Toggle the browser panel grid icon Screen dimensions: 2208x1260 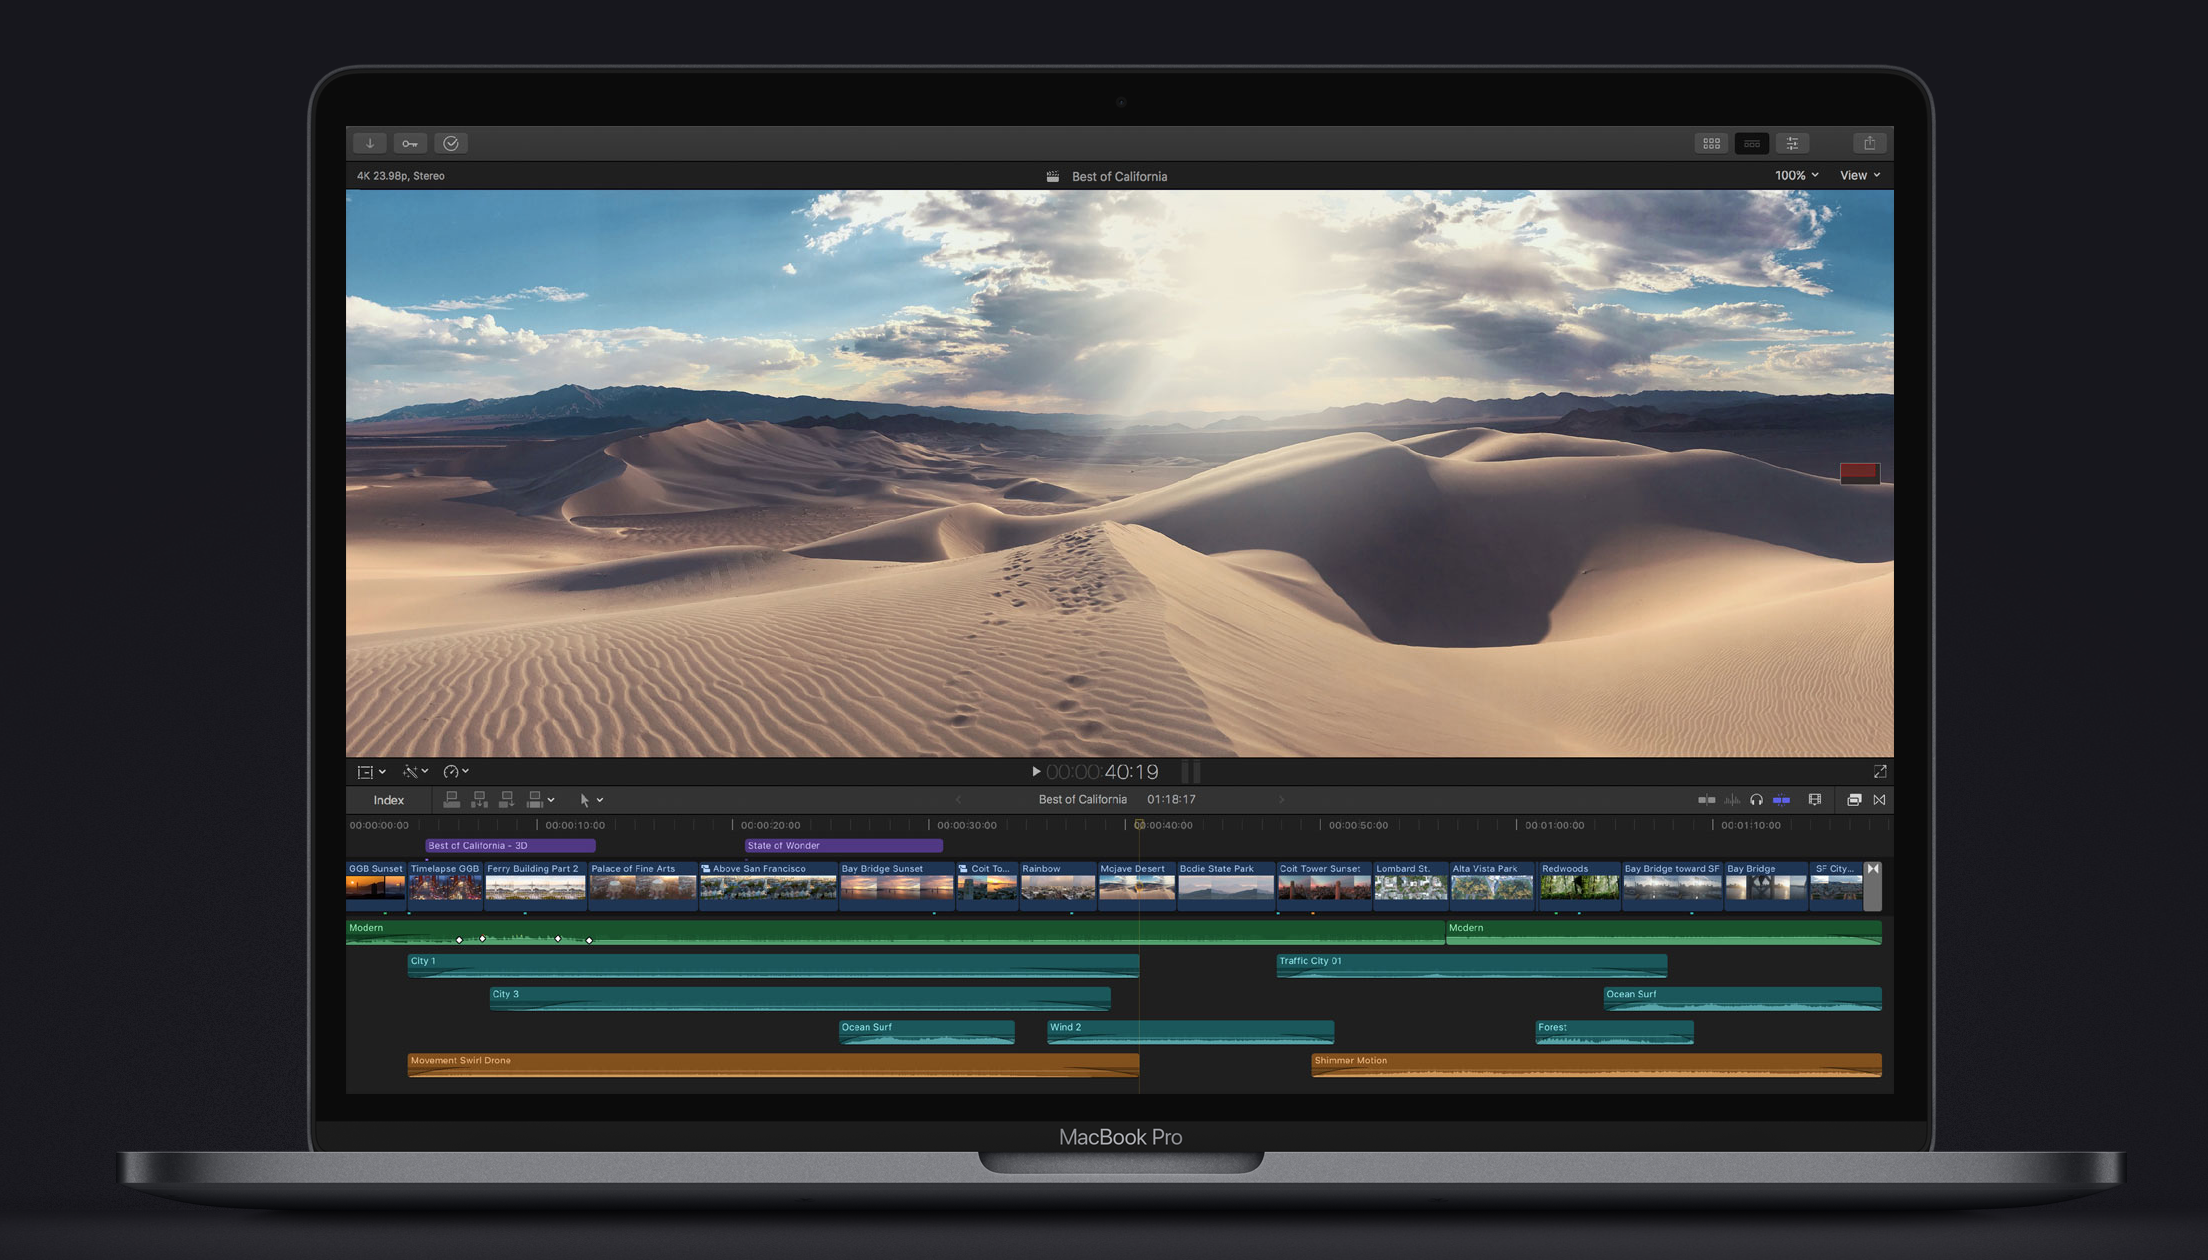point(1711,143)
